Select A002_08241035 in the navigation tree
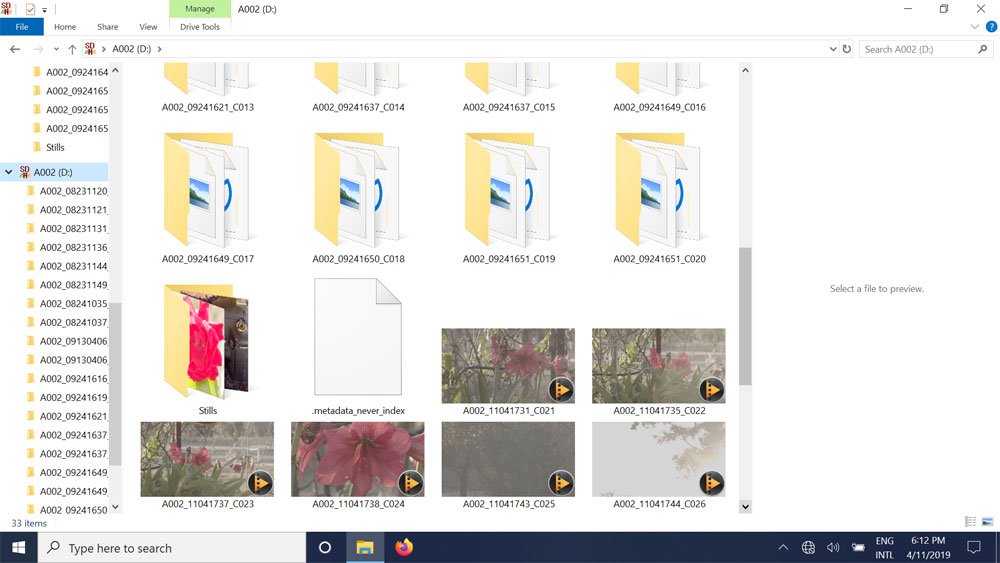1000x563 pixels. [x=73, y=303]
